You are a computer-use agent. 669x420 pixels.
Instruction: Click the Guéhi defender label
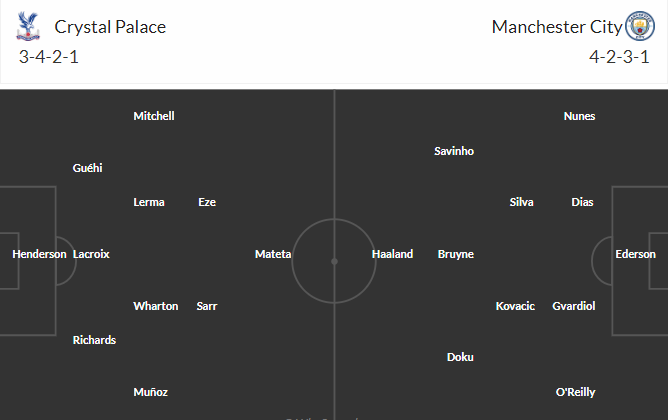click(87, 168)
